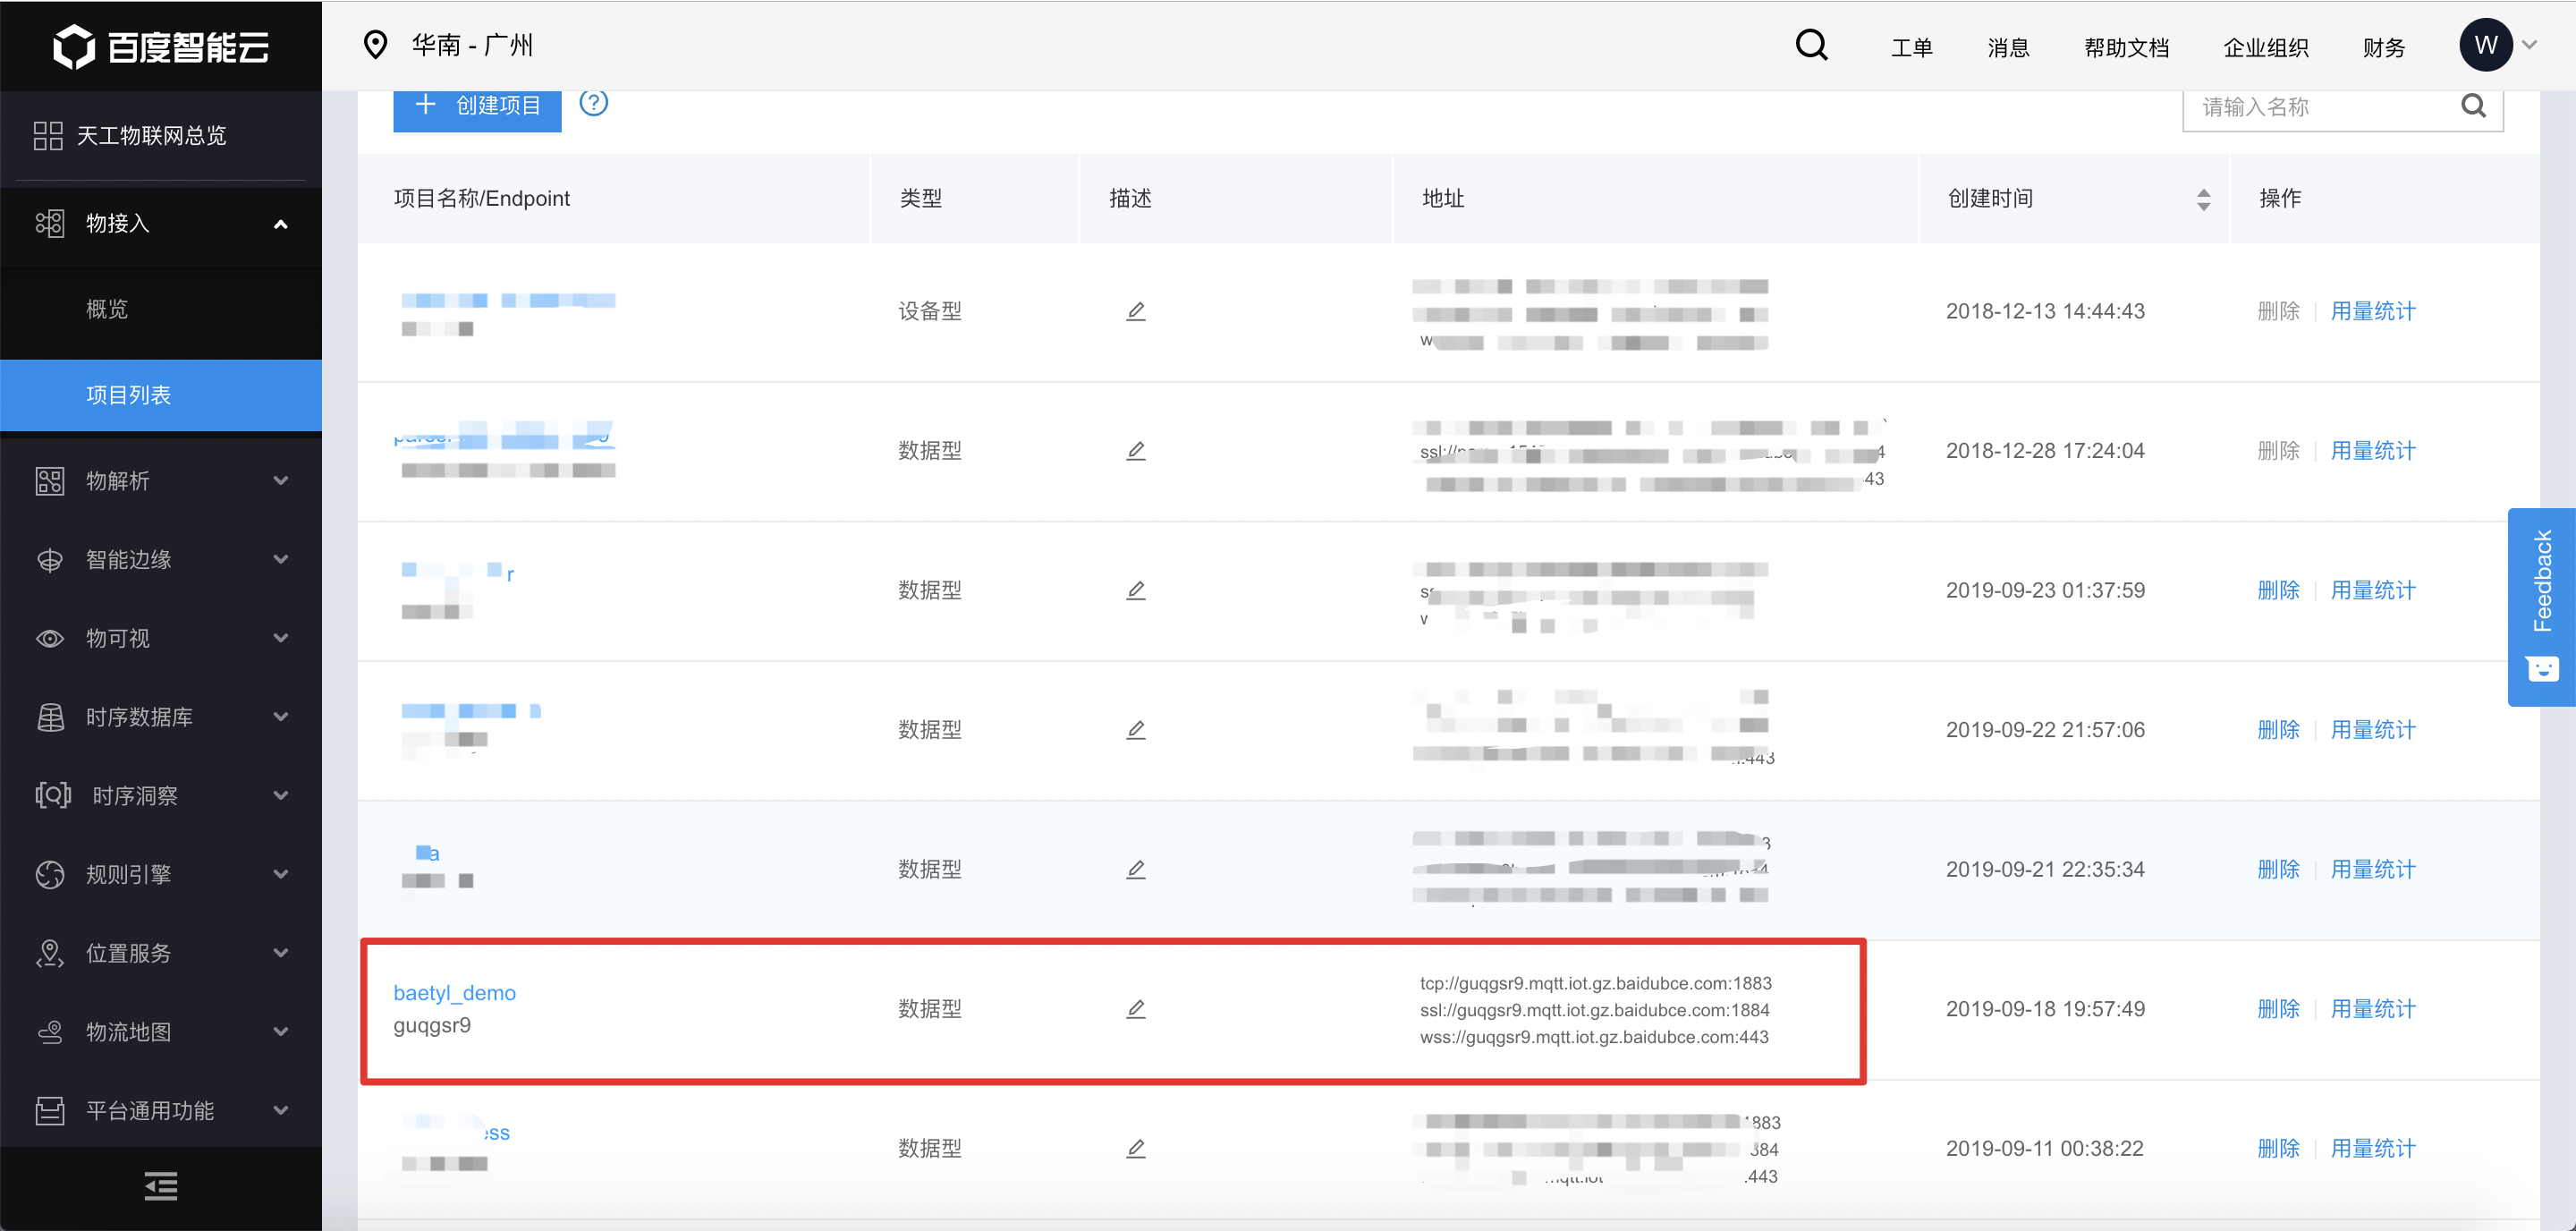Click the search icon in name field
The width and height of the screenshot is (2576, 1231).
[2473, 106]
